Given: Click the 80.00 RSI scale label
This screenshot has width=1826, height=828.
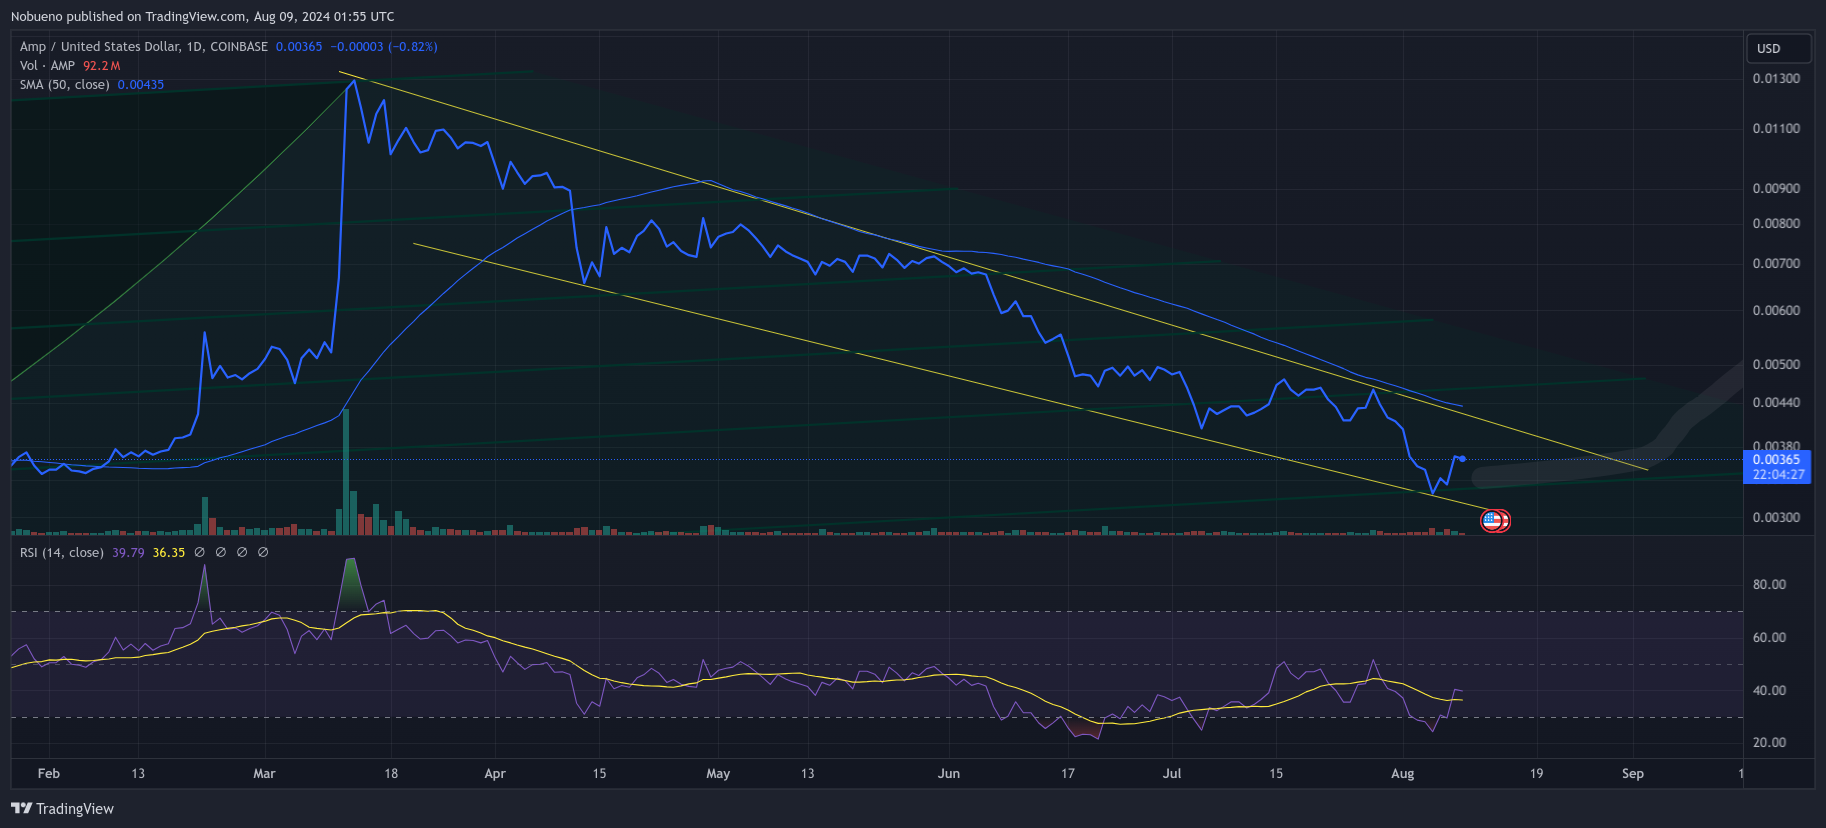Looking at the screenshot, I should point(1769,584).
